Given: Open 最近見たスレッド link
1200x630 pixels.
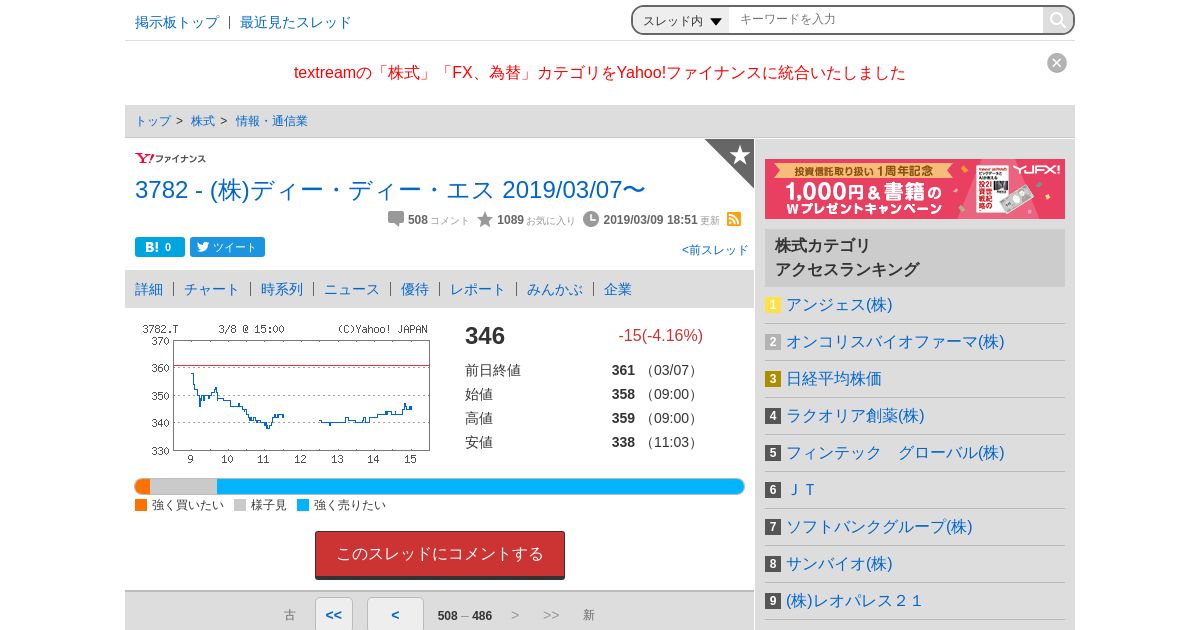Looking at the screenshot, I should pos(296,22).
